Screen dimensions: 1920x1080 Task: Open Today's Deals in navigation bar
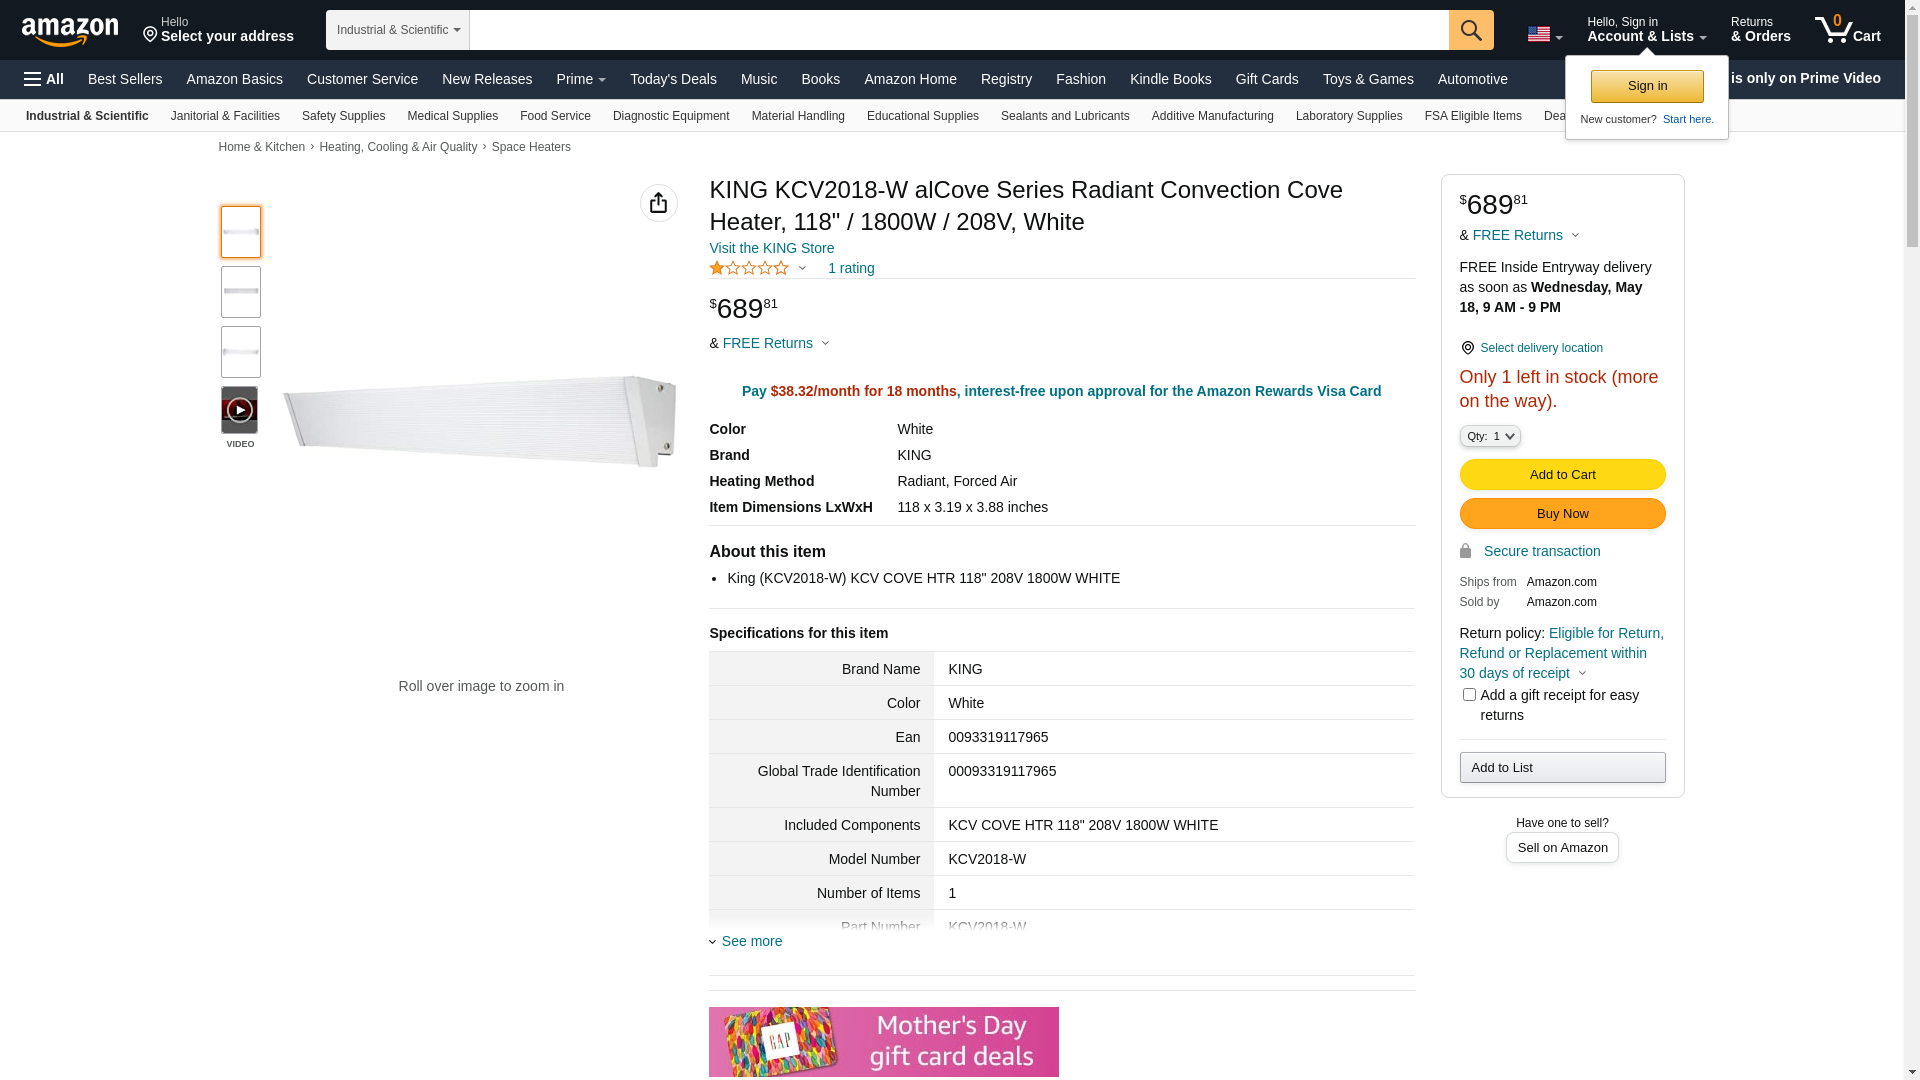pos(672,79)
